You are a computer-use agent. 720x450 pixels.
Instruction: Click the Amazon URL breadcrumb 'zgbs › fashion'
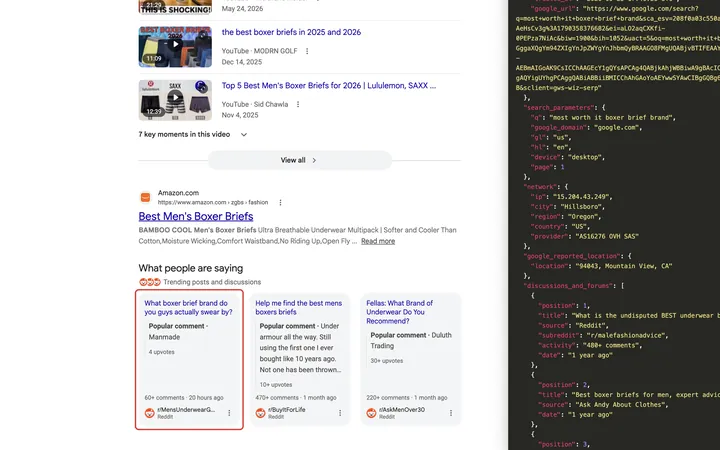(251, 202)
